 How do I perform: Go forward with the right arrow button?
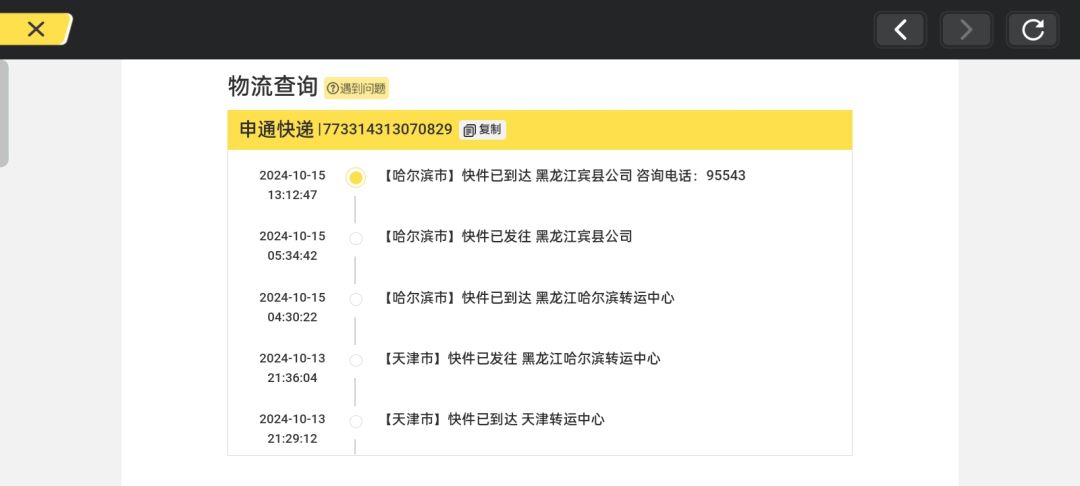pos(966,30)
